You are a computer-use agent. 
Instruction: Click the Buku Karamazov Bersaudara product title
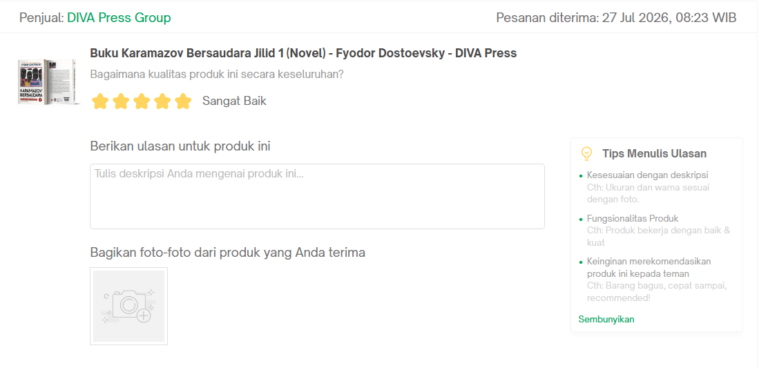point(303,53)
